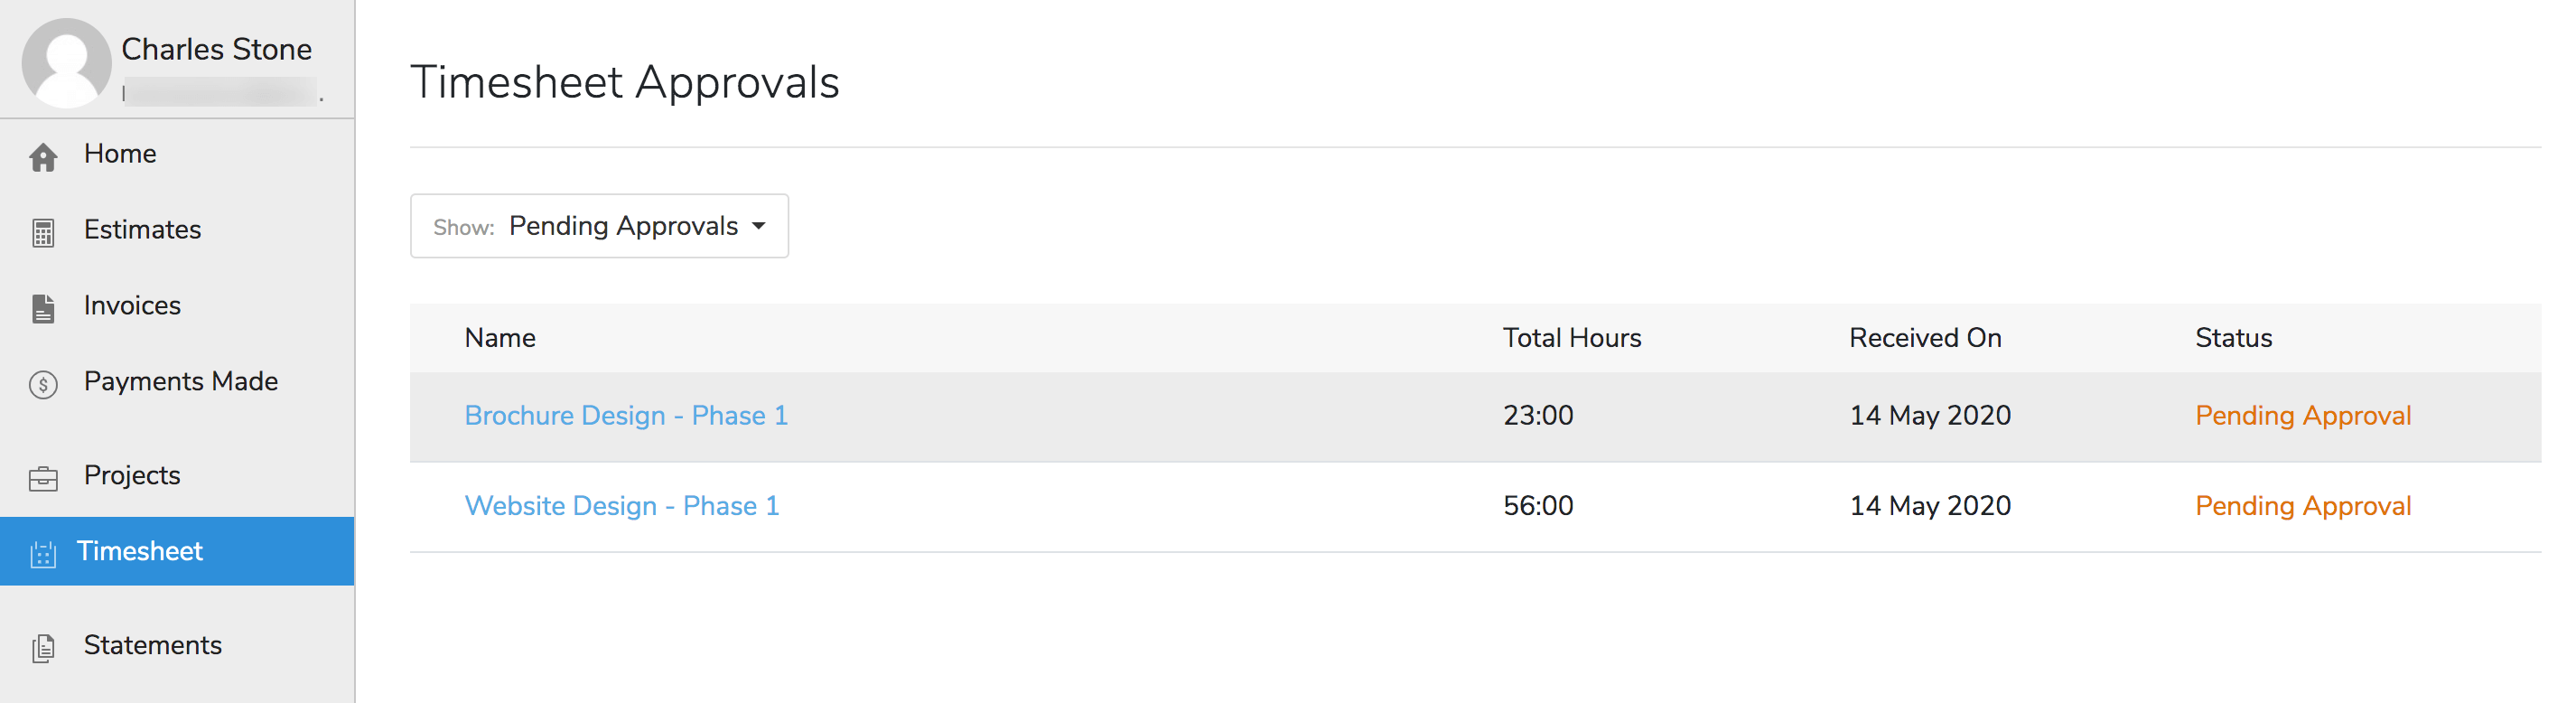Open Brochure Design - Phase 1 timesheet
2576x703 pixels.
point(626,416)
